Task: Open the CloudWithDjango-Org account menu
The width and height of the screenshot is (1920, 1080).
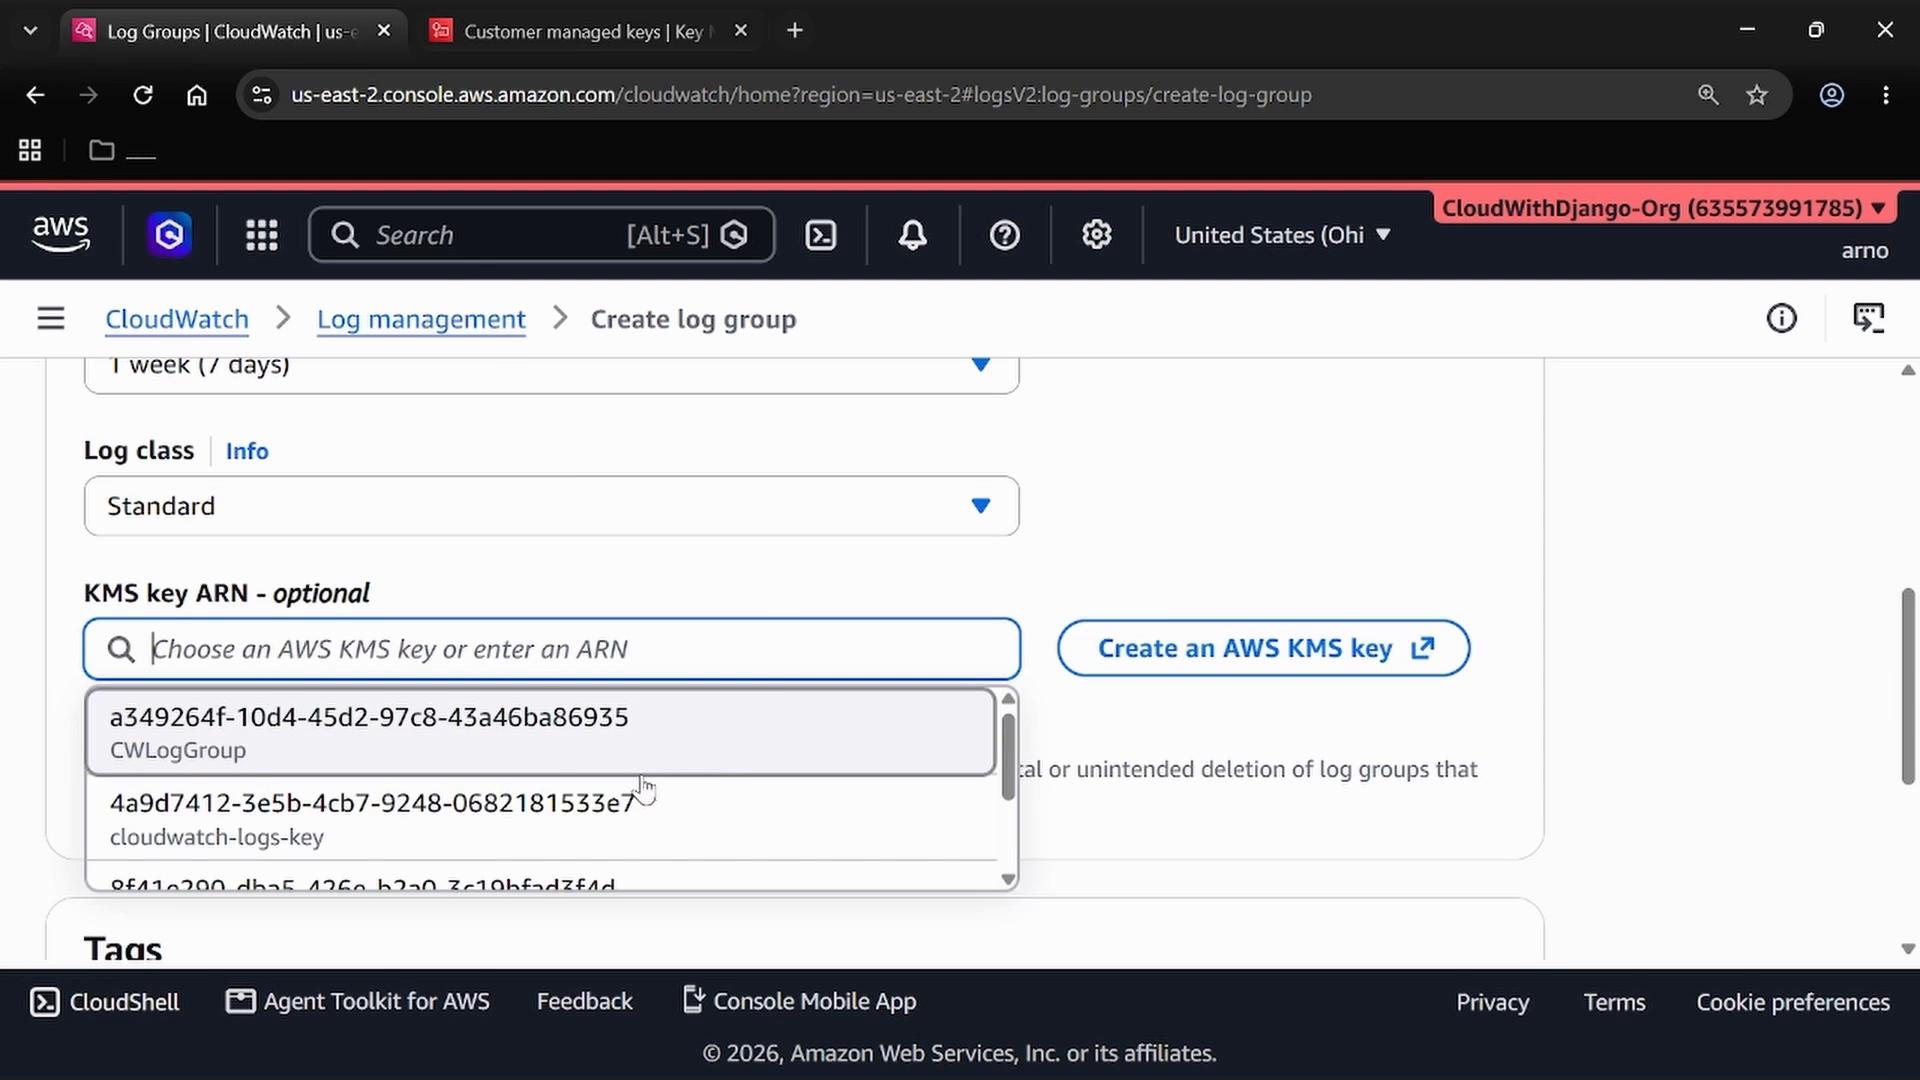Action: click(x=1664, y=208)
